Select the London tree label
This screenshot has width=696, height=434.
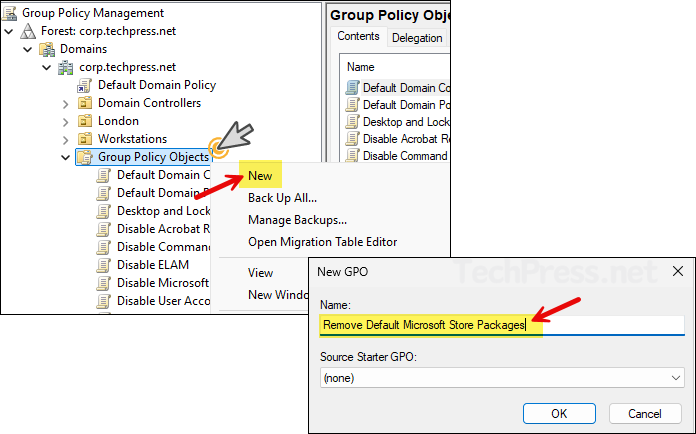pos(118,121)
